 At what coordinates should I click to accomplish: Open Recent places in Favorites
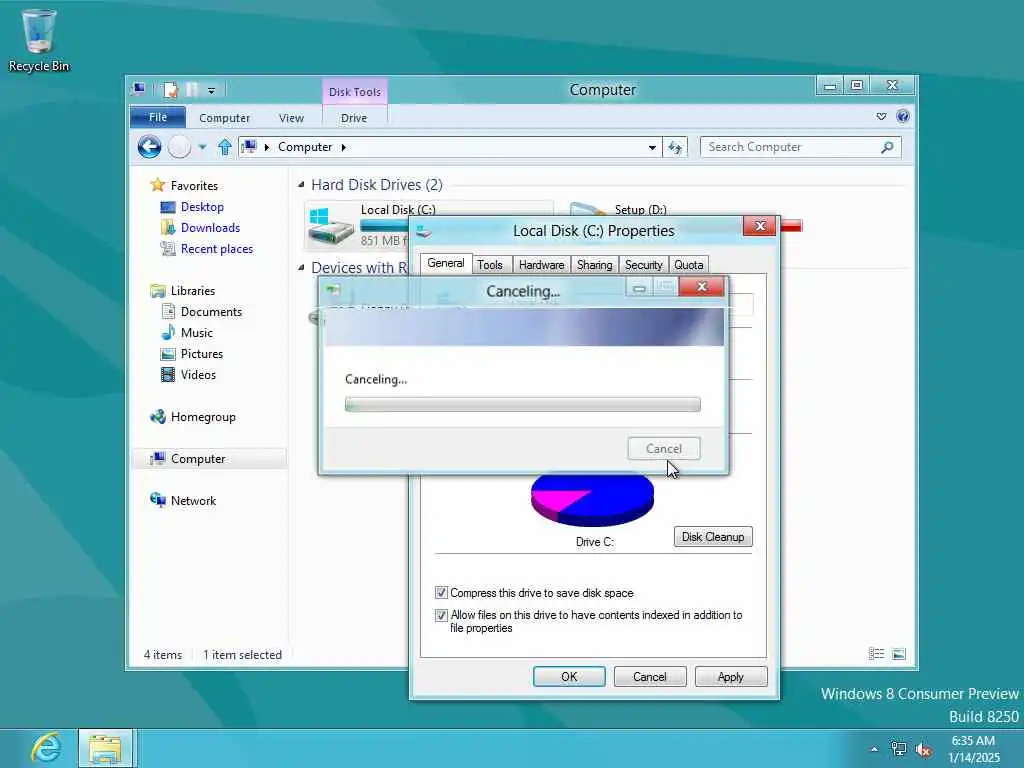217,249
